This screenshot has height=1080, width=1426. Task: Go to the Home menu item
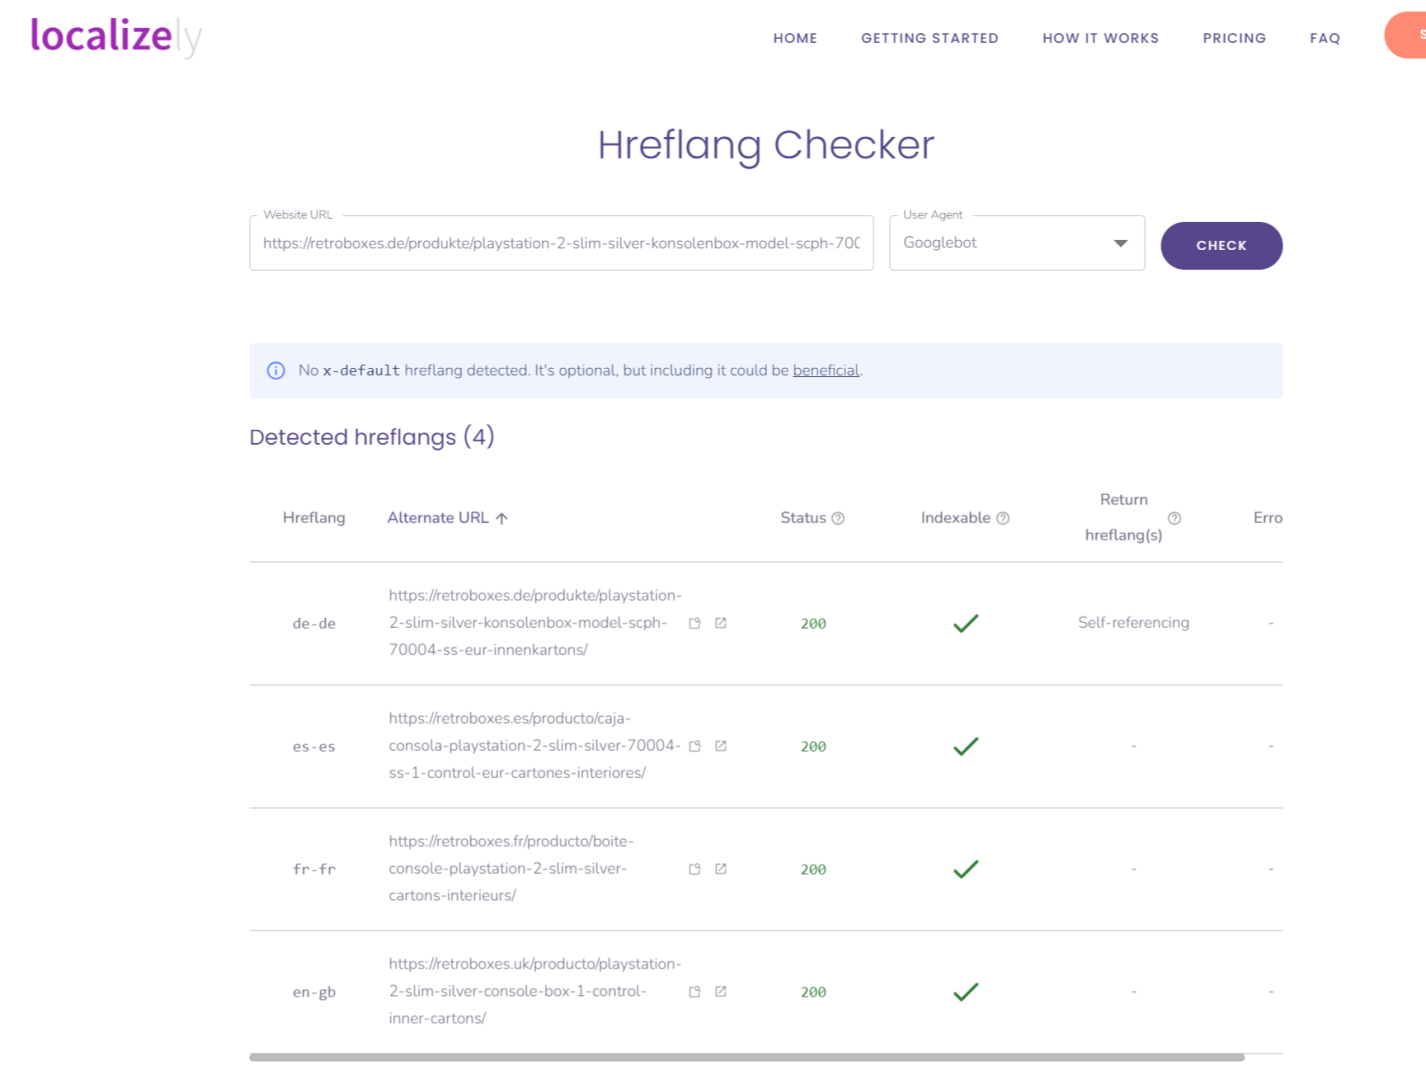click(x=795, y=38)
